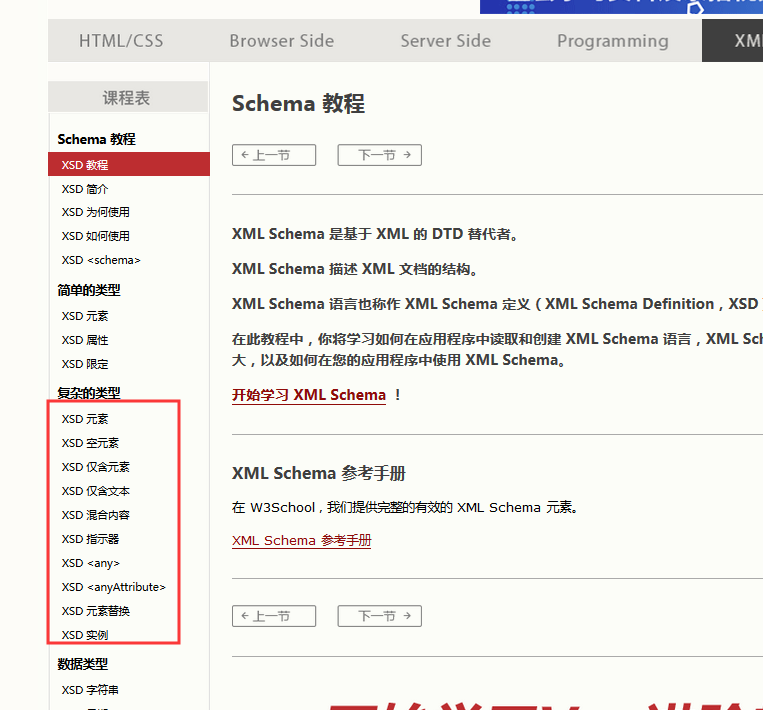Open XSD 为何使用 lesson
The image size is (763, 710).
(95, 212)
